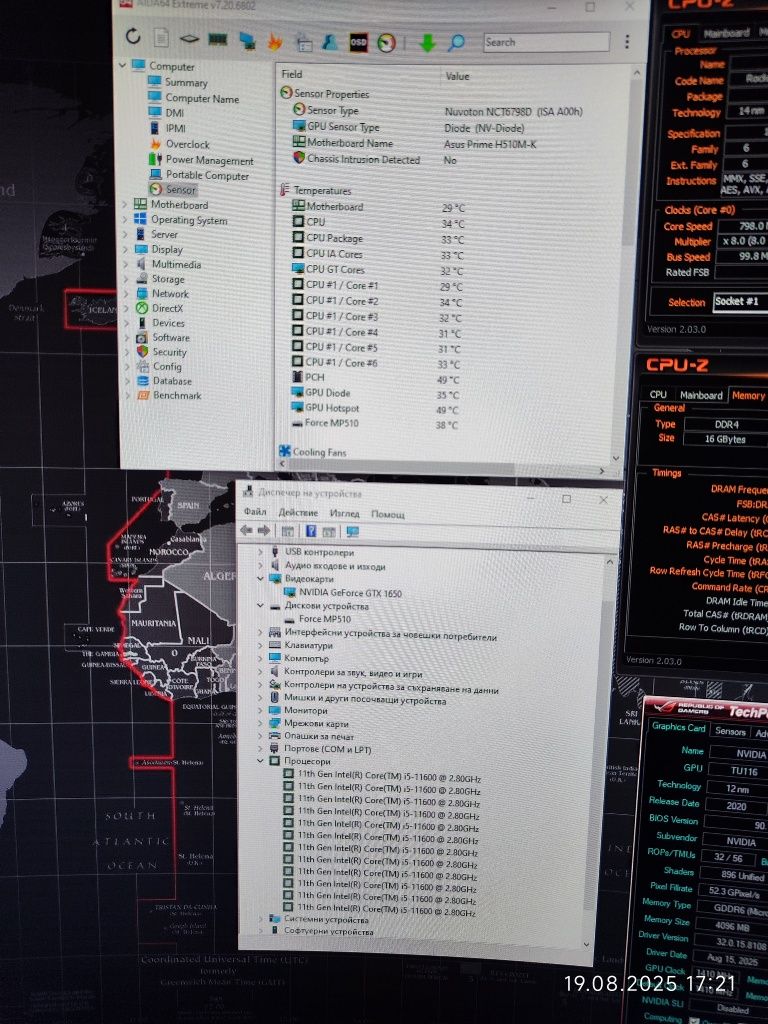Click the scan hardware monitor icon
The image size is (768, 1024).
tap(353, 532)
